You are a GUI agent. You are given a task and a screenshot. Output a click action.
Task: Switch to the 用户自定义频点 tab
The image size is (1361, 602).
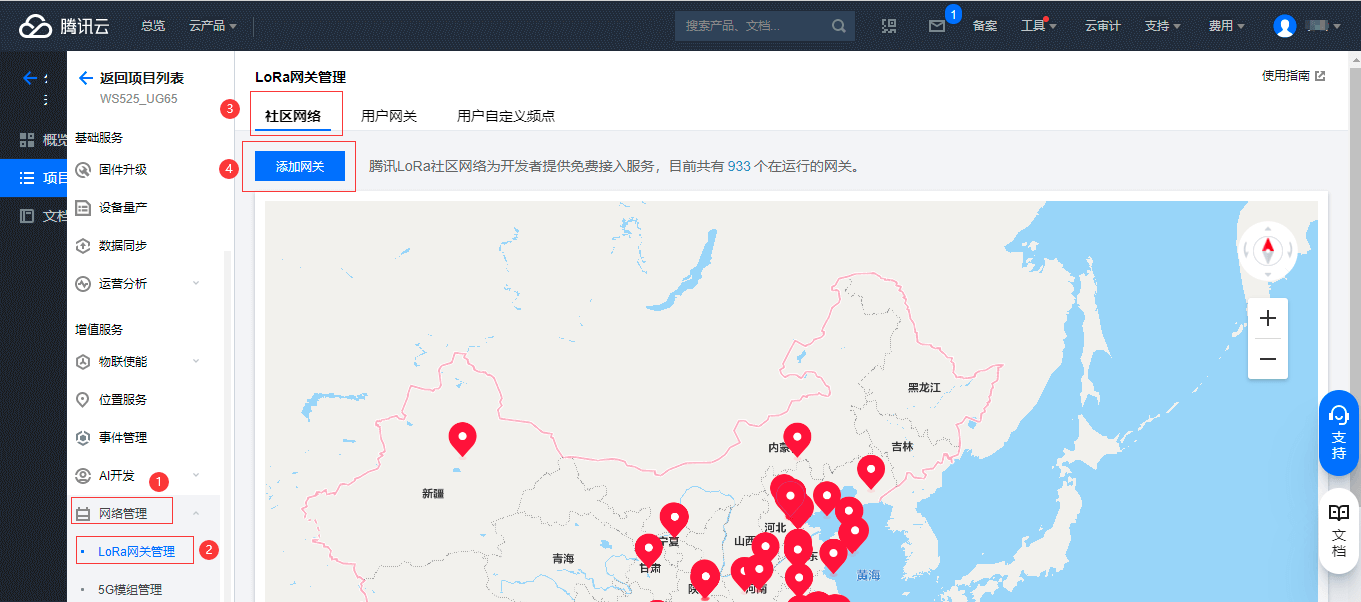(x=506, y=116)
